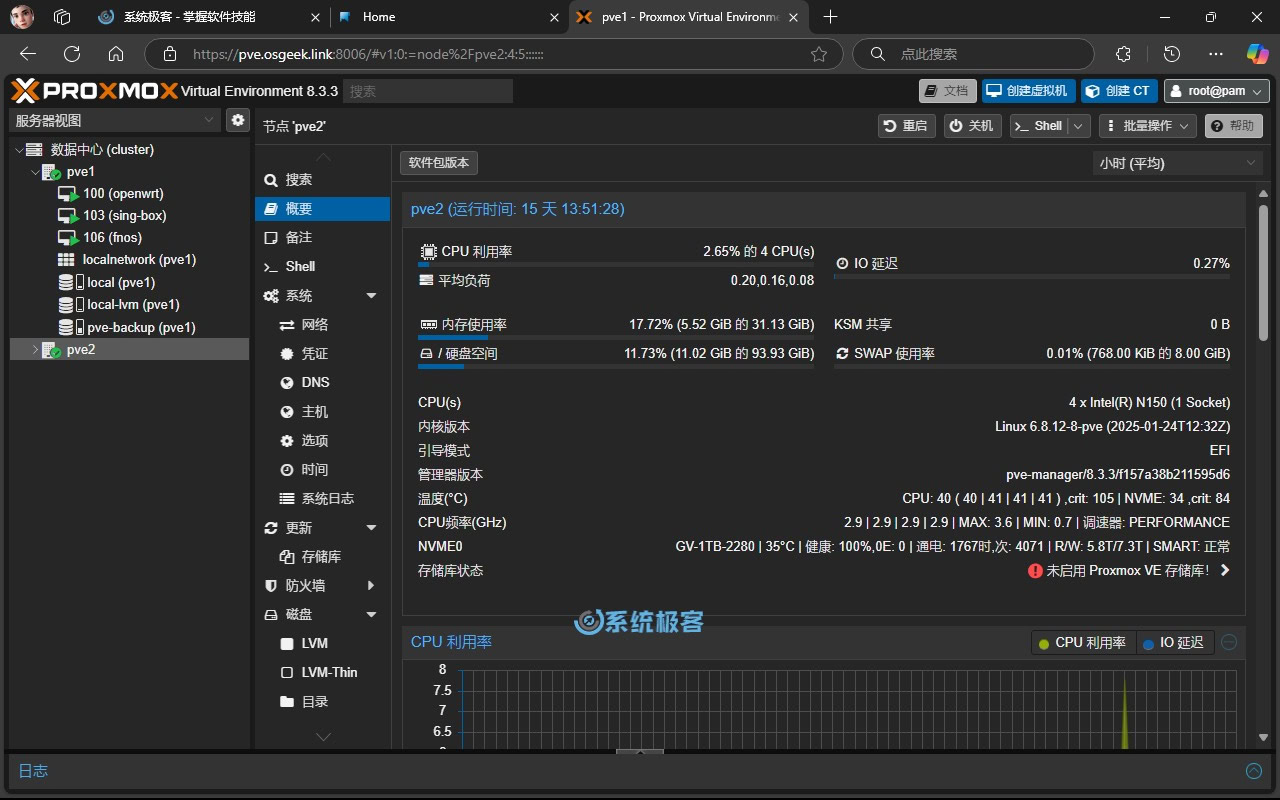Open the LVM menu item

[322, 644]
